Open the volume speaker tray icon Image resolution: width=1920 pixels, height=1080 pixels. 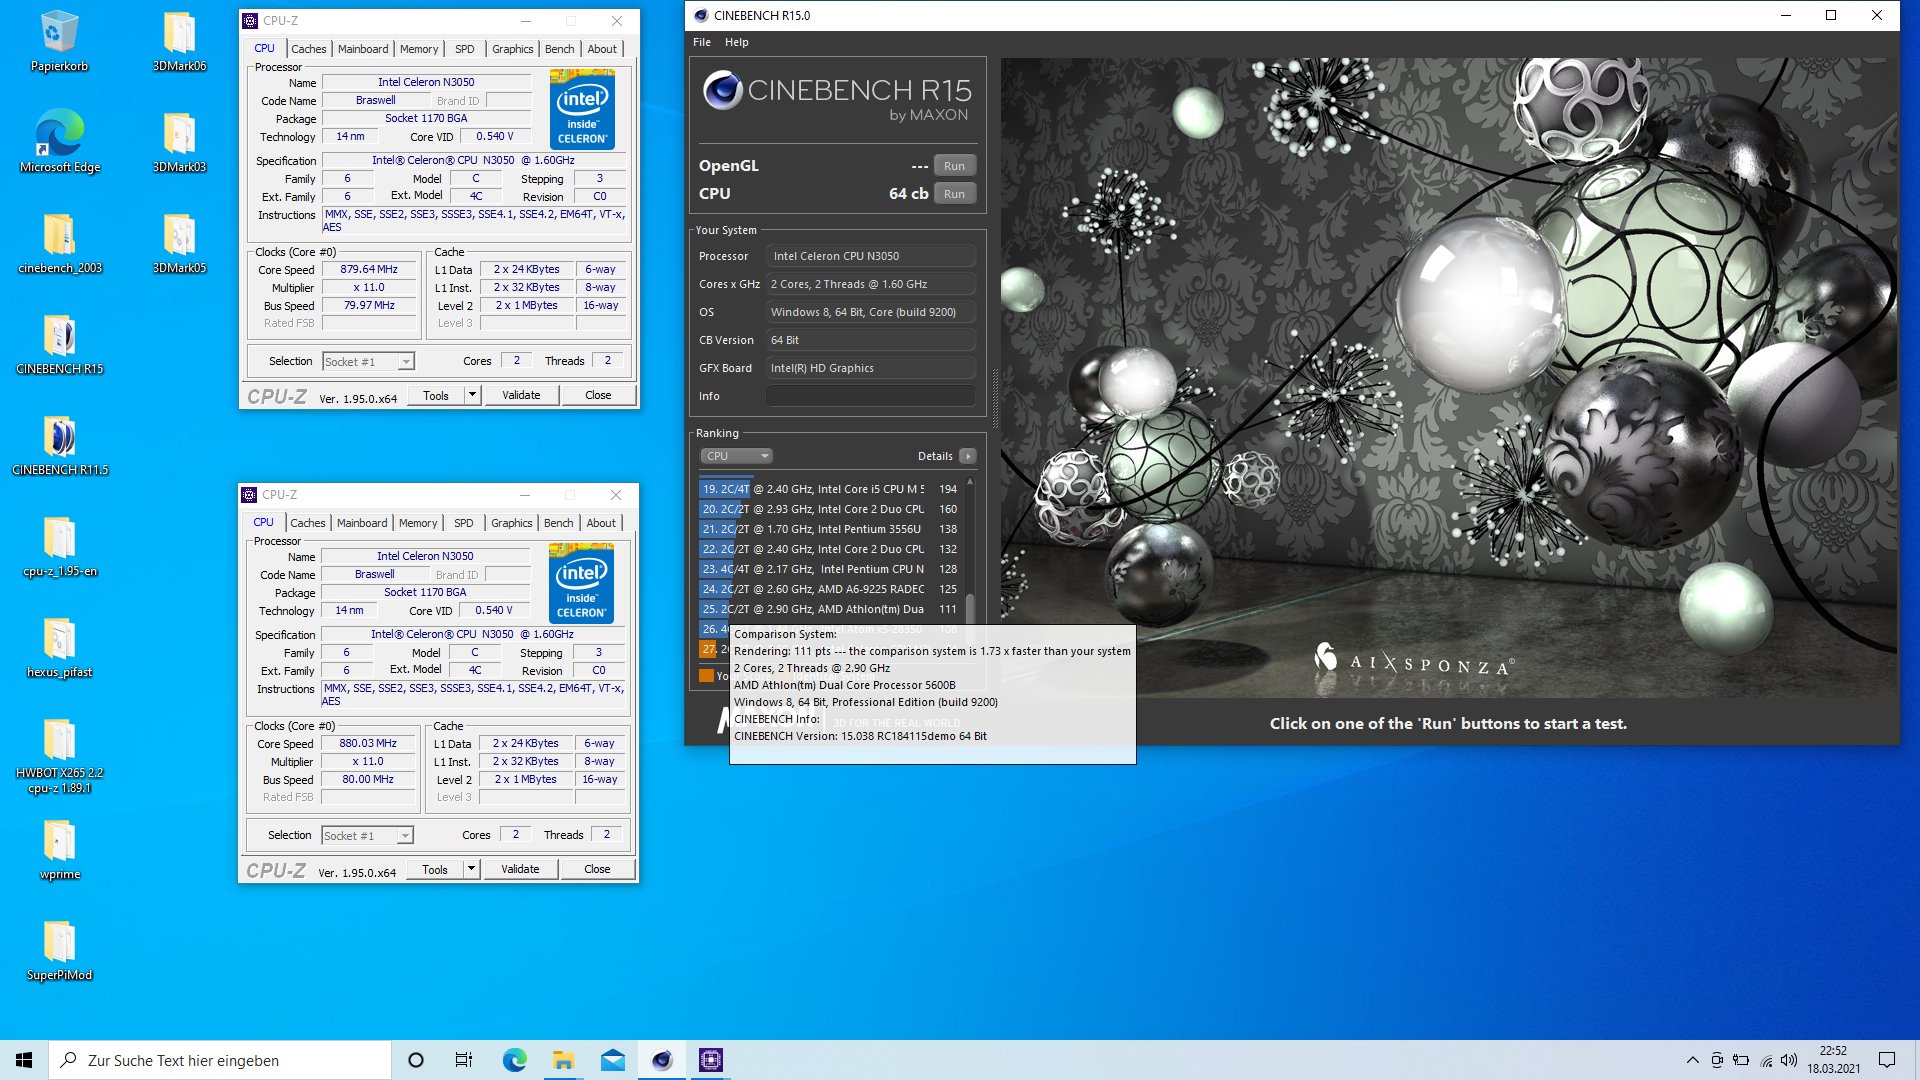[x=1789, y=1060]
